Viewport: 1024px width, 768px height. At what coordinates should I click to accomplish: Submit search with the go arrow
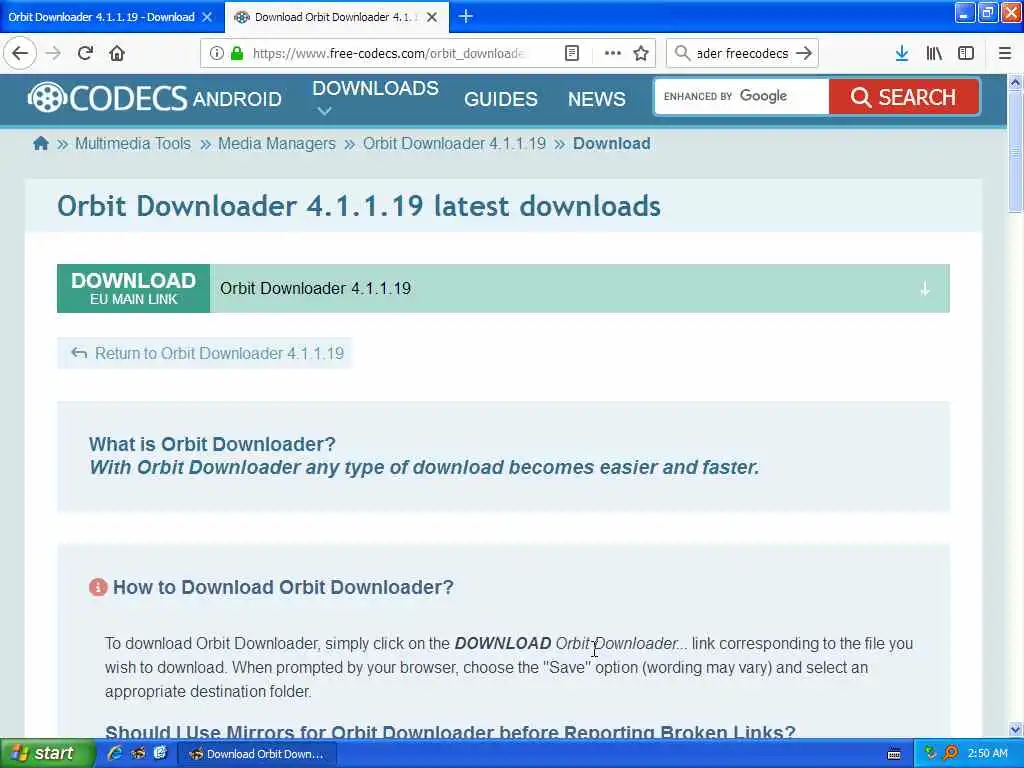[x=804, y=54]
